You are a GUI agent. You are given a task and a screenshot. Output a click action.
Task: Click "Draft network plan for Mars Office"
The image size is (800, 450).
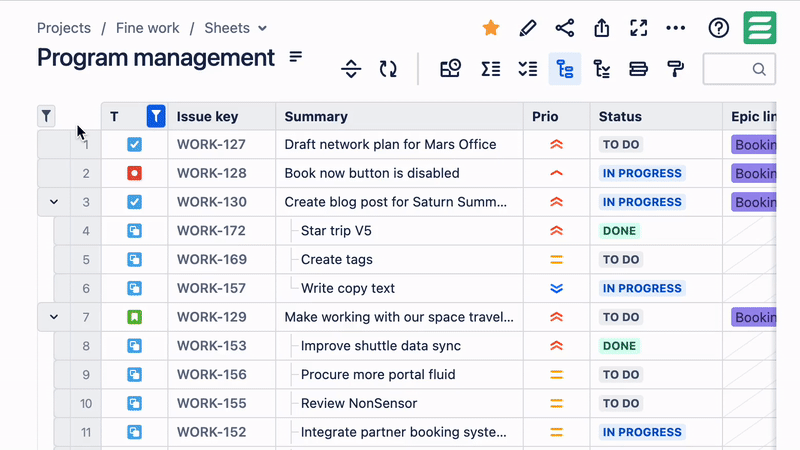click(390, 144)
